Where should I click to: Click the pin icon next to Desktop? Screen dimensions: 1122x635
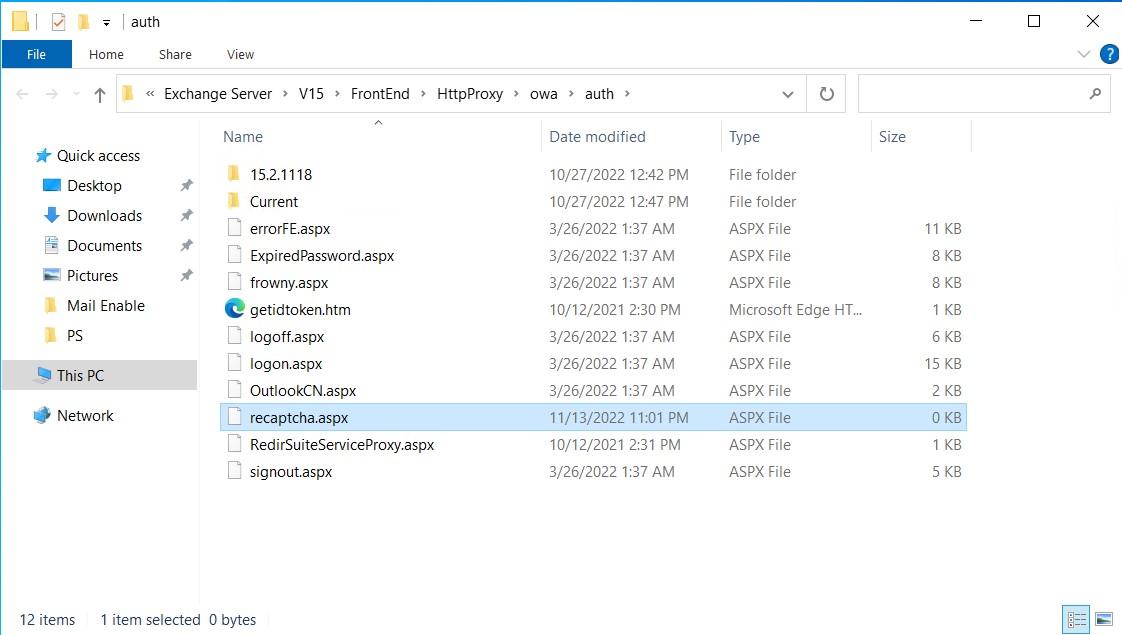tap(186, 185)
